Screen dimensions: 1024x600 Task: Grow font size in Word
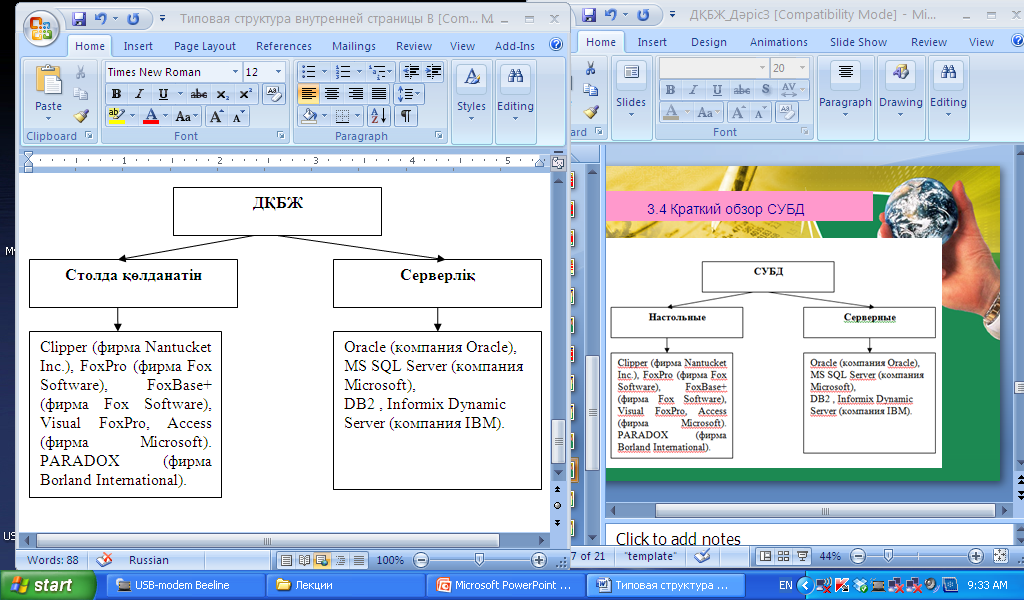tap(215, 117)
